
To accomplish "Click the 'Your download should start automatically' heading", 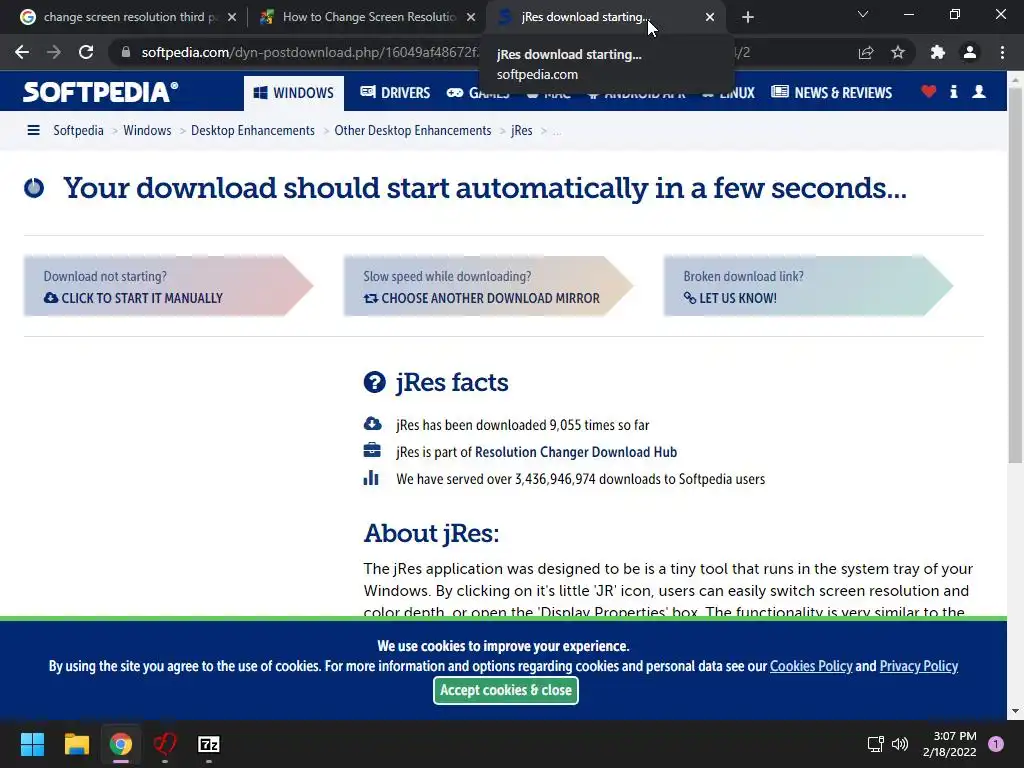I will [485, 188].
